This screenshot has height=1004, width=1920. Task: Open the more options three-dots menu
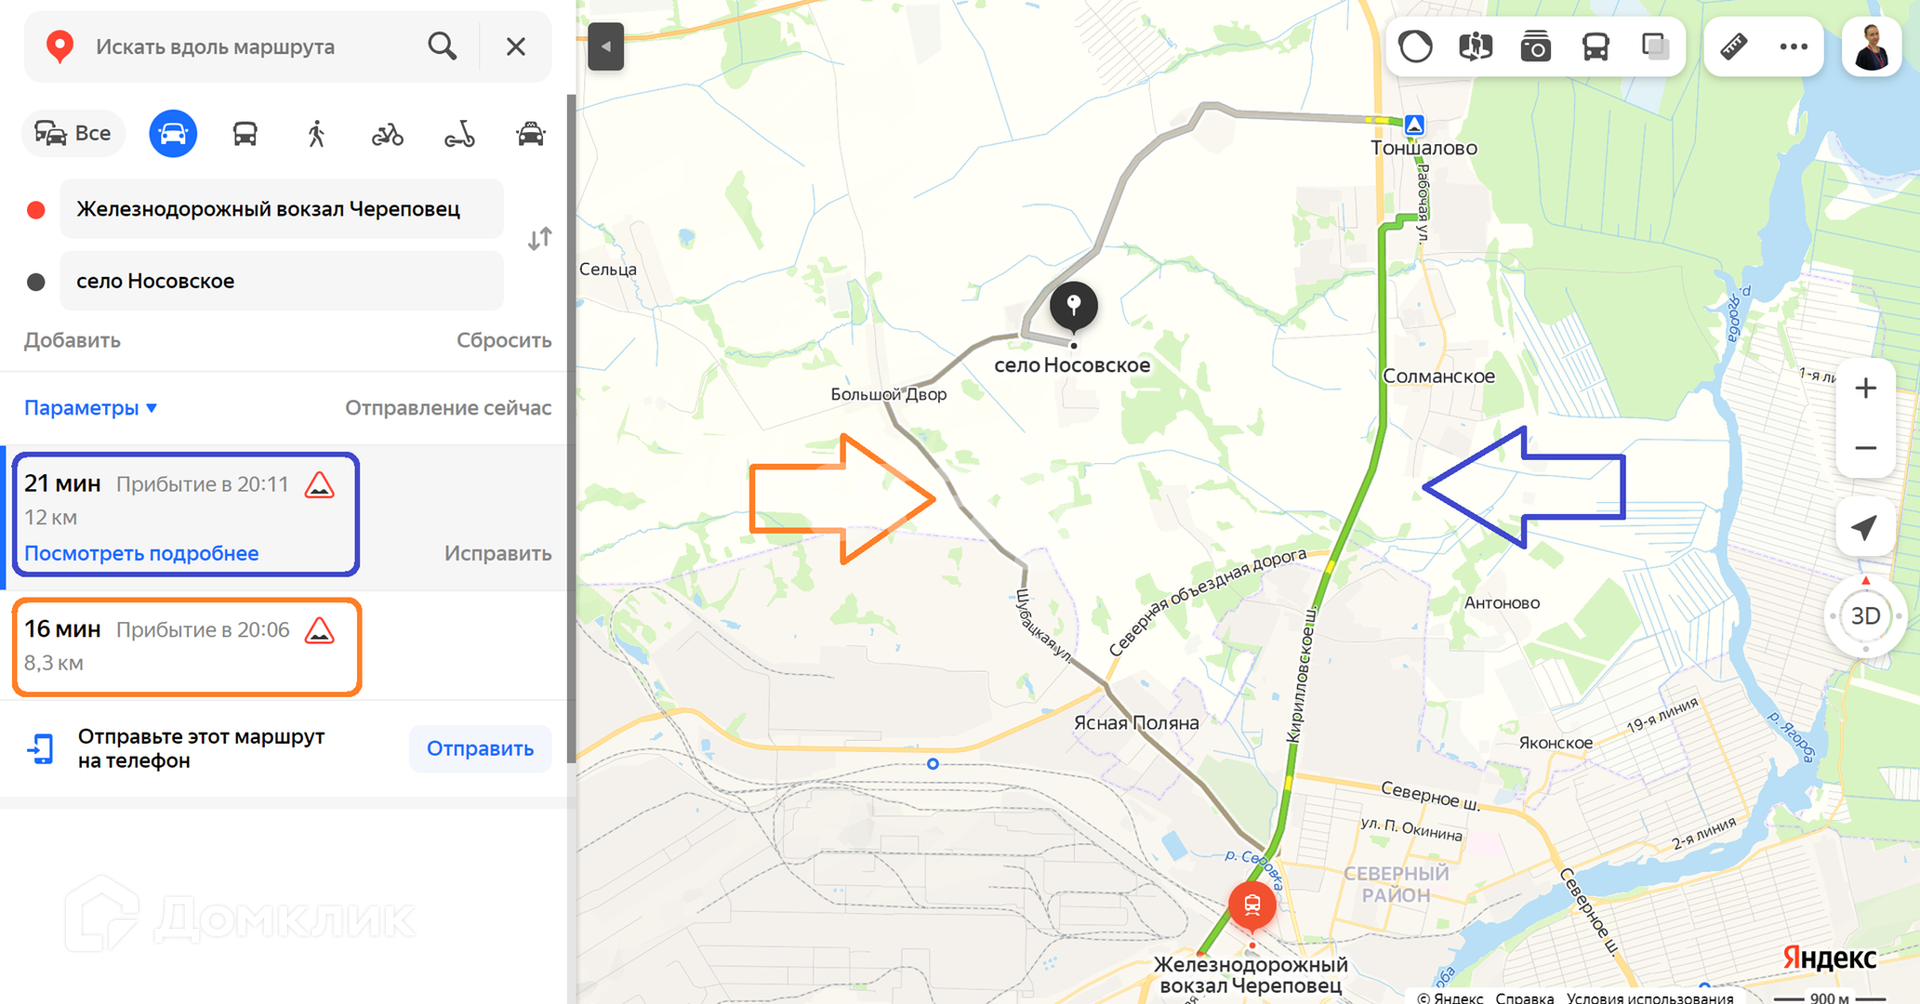tap(1794, 46)
